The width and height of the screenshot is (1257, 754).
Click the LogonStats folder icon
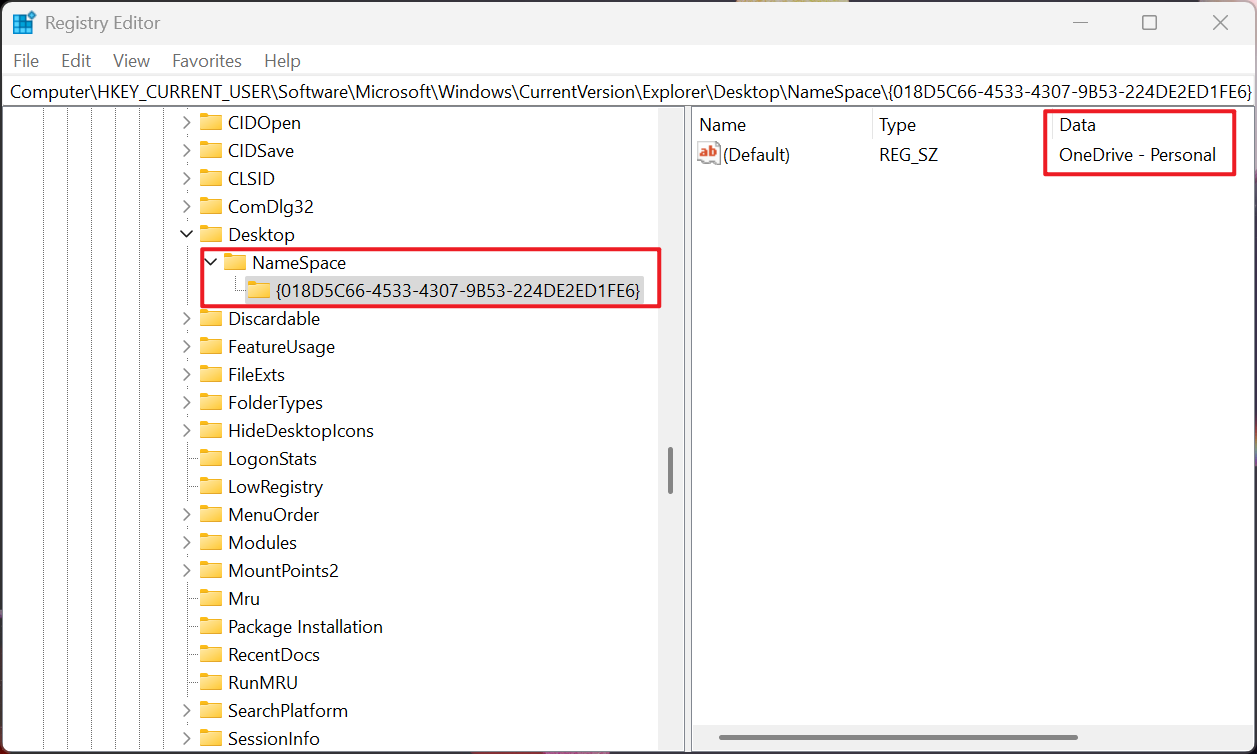tap(210, 459)
